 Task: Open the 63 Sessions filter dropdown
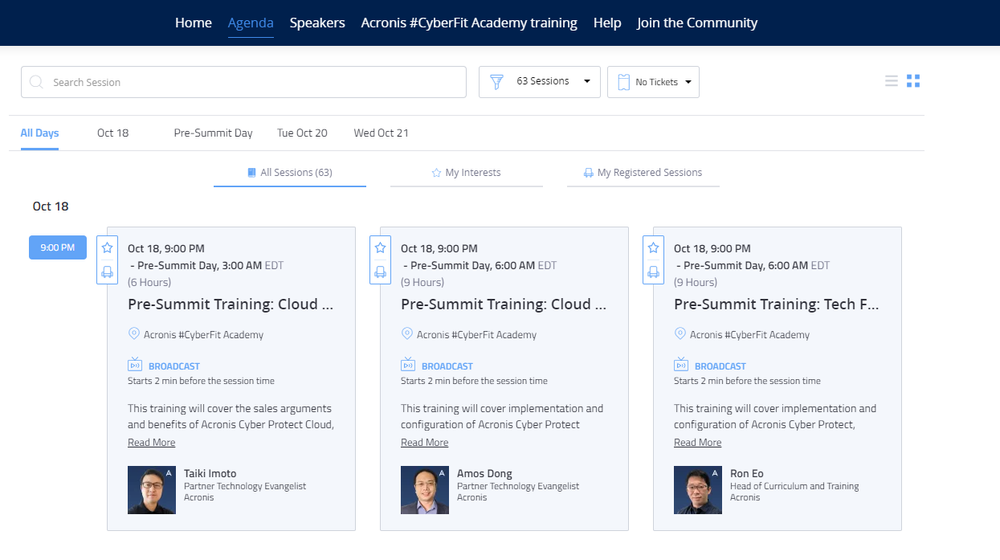(540, 82)
